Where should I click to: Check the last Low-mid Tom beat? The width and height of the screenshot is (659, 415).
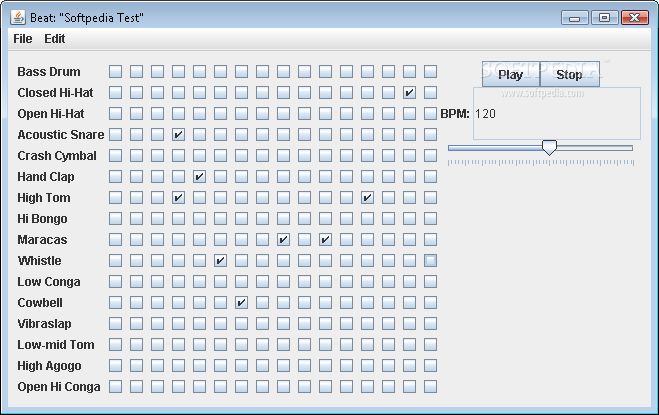click(x=430, y=345)
